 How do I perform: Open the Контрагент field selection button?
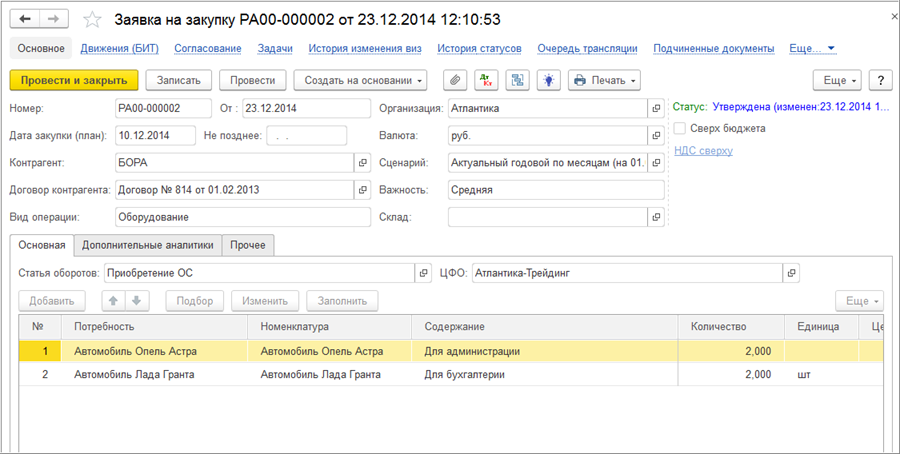pos(362,162)
